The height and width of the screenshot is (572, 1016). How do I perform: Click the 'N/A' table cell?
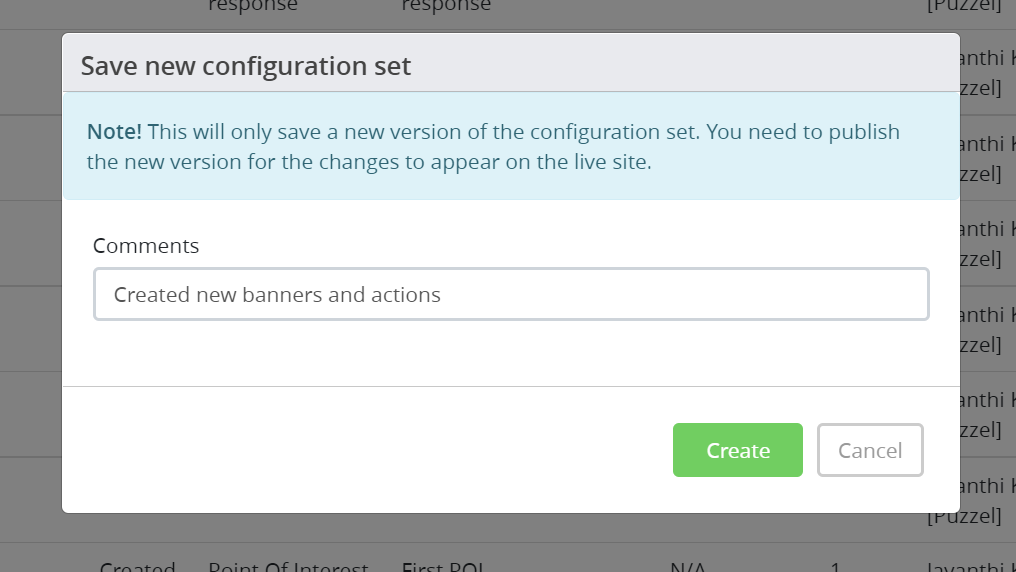(688, 566)
